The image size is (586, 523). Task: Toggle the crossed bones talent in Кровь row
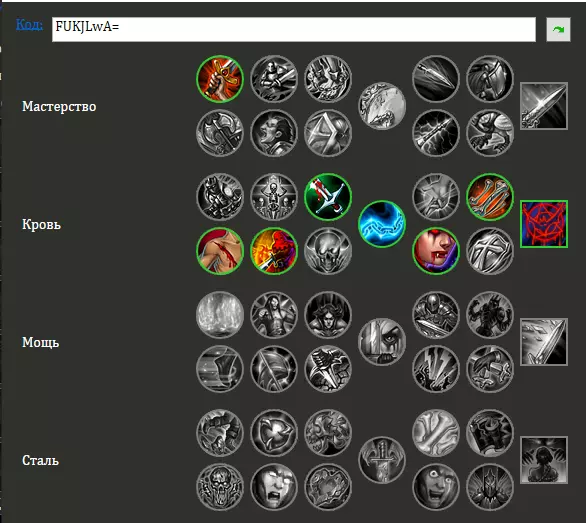[x=490, y=197]
